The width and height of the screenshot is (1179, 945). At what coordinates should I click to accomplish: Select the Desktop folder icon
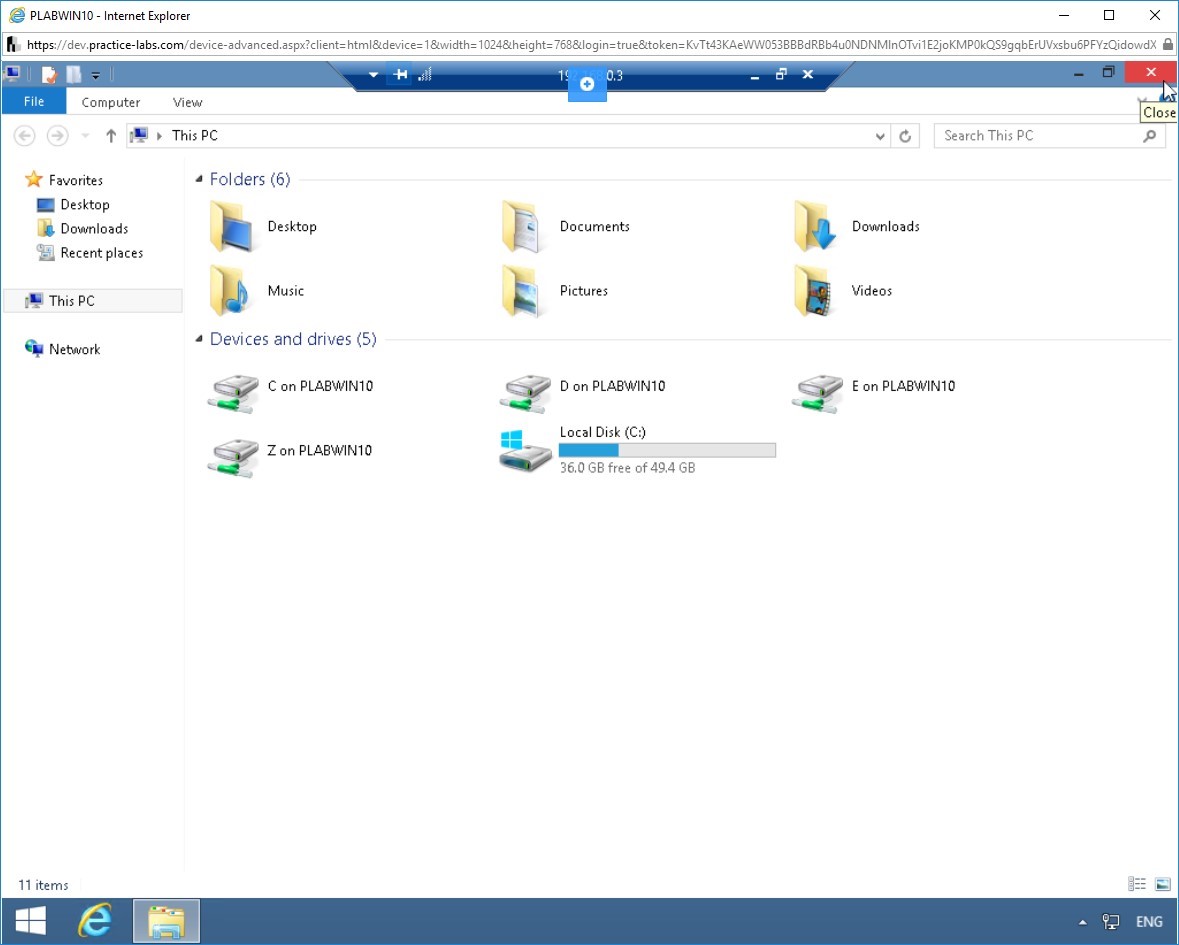click(x=232, y=226)
